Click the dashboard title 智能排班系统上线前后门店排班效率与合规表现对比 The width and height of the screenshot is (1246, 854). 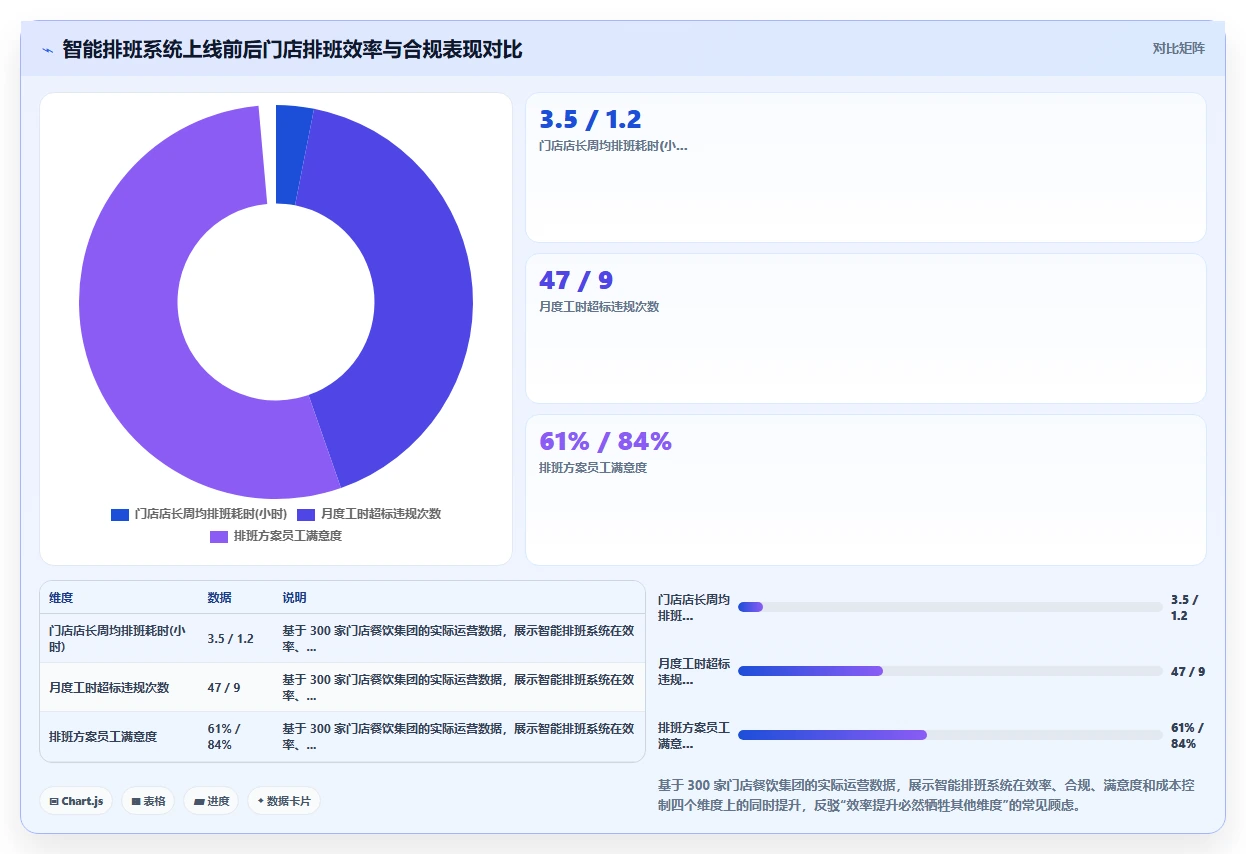(x=292, y=49)
